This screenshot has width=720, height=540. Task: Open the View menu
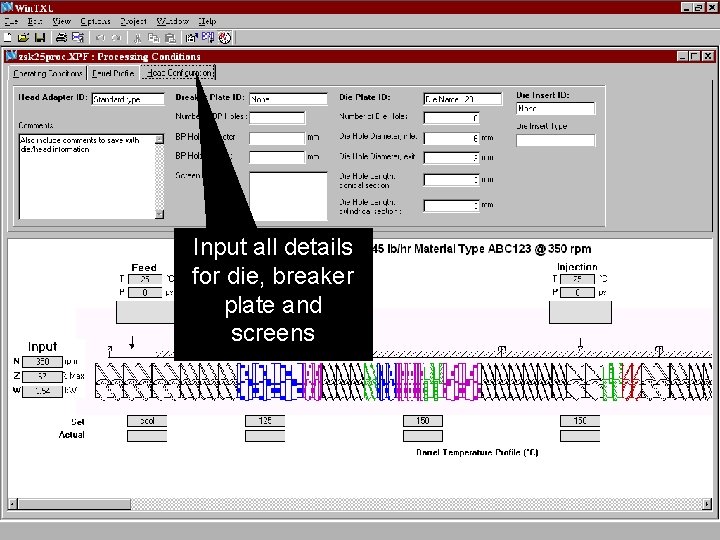point(62,21)
